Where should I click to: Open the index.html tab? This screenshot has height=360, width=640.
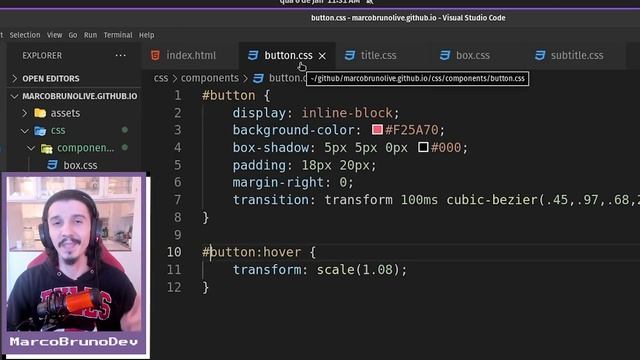pos(183,56)
